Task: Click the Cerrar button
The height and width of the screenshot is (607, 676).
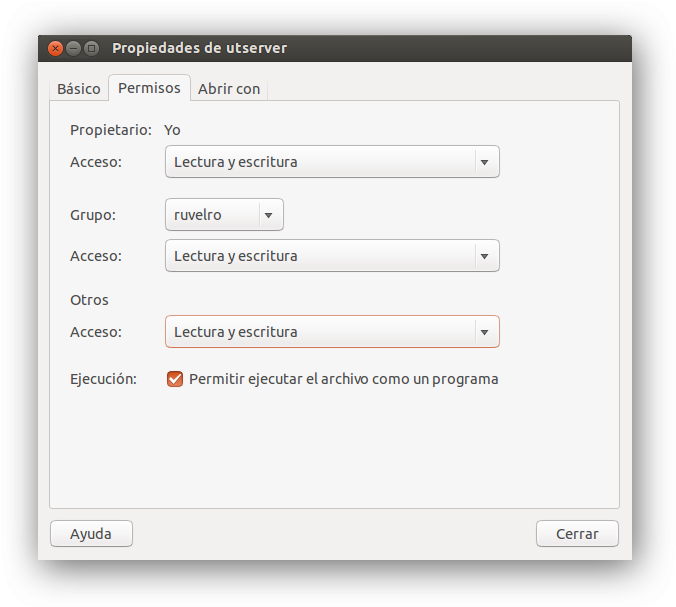Action: coord(577,534)
